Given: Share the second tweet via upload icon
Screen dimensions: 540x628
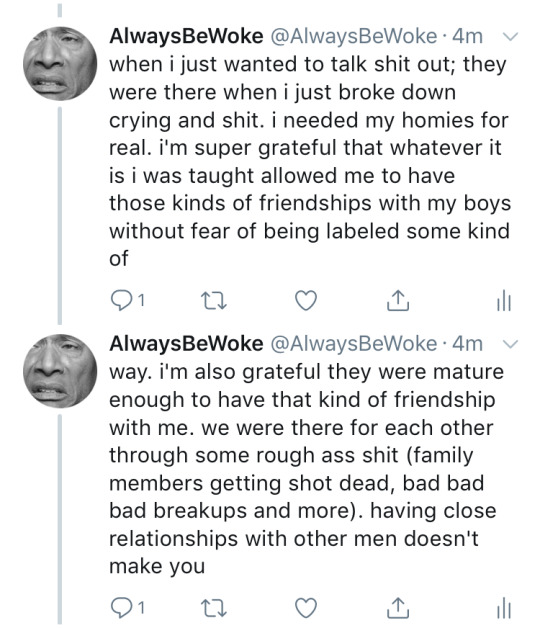Looking at the screenshot, I should point(398,608).
